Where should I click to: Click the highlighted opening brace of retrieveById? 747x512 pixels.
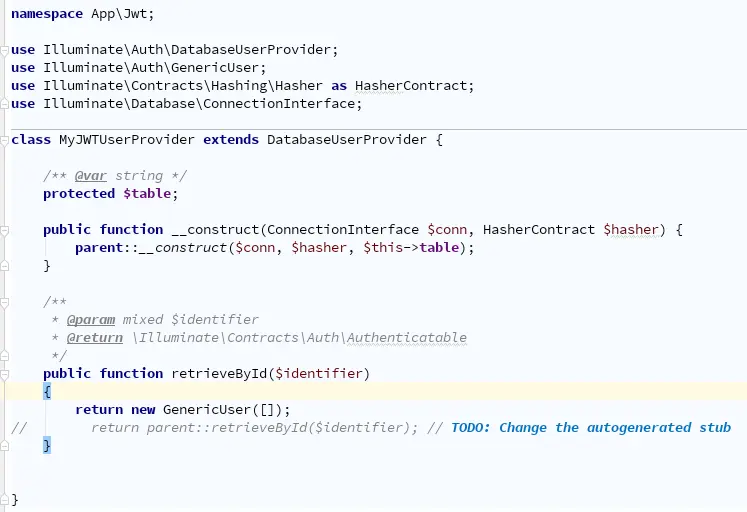47,391
